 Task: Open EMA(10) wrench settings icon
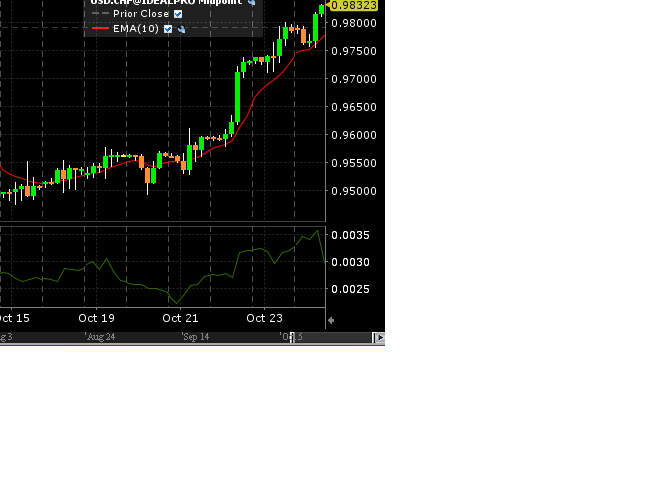click(182, 29)
